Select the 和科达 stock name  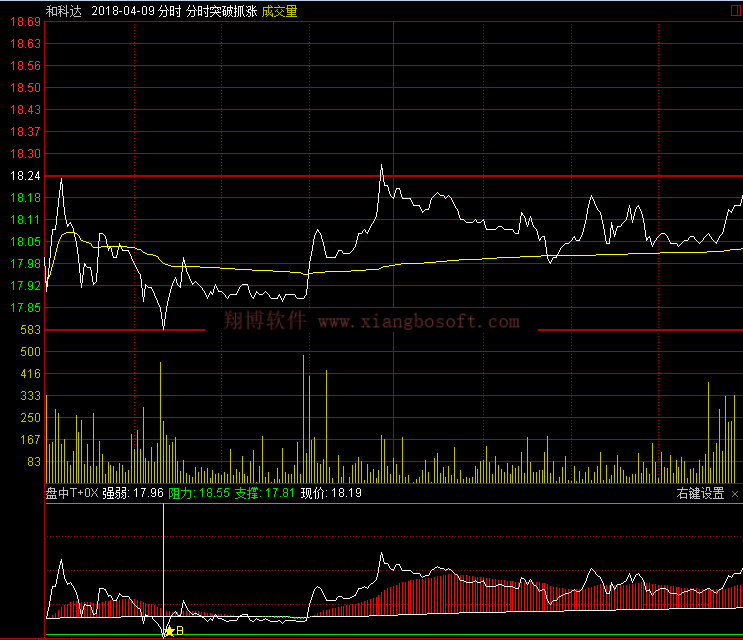[x=63, y=11]
